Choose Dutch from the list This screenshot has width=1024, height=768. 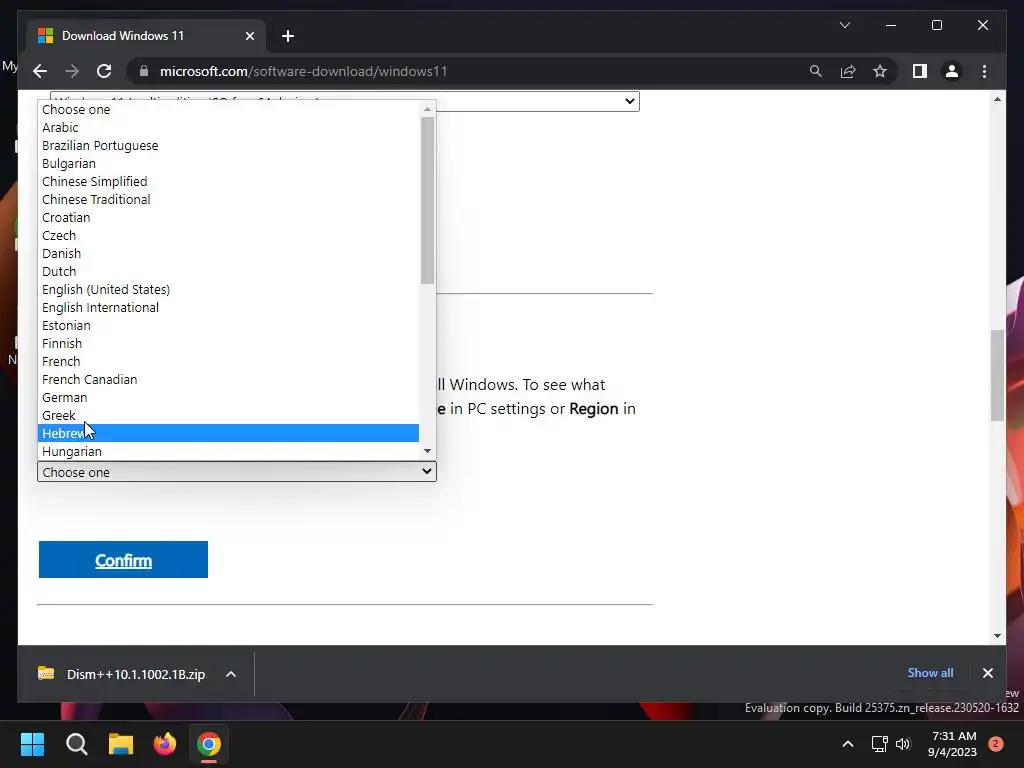[x=228, y=271]
